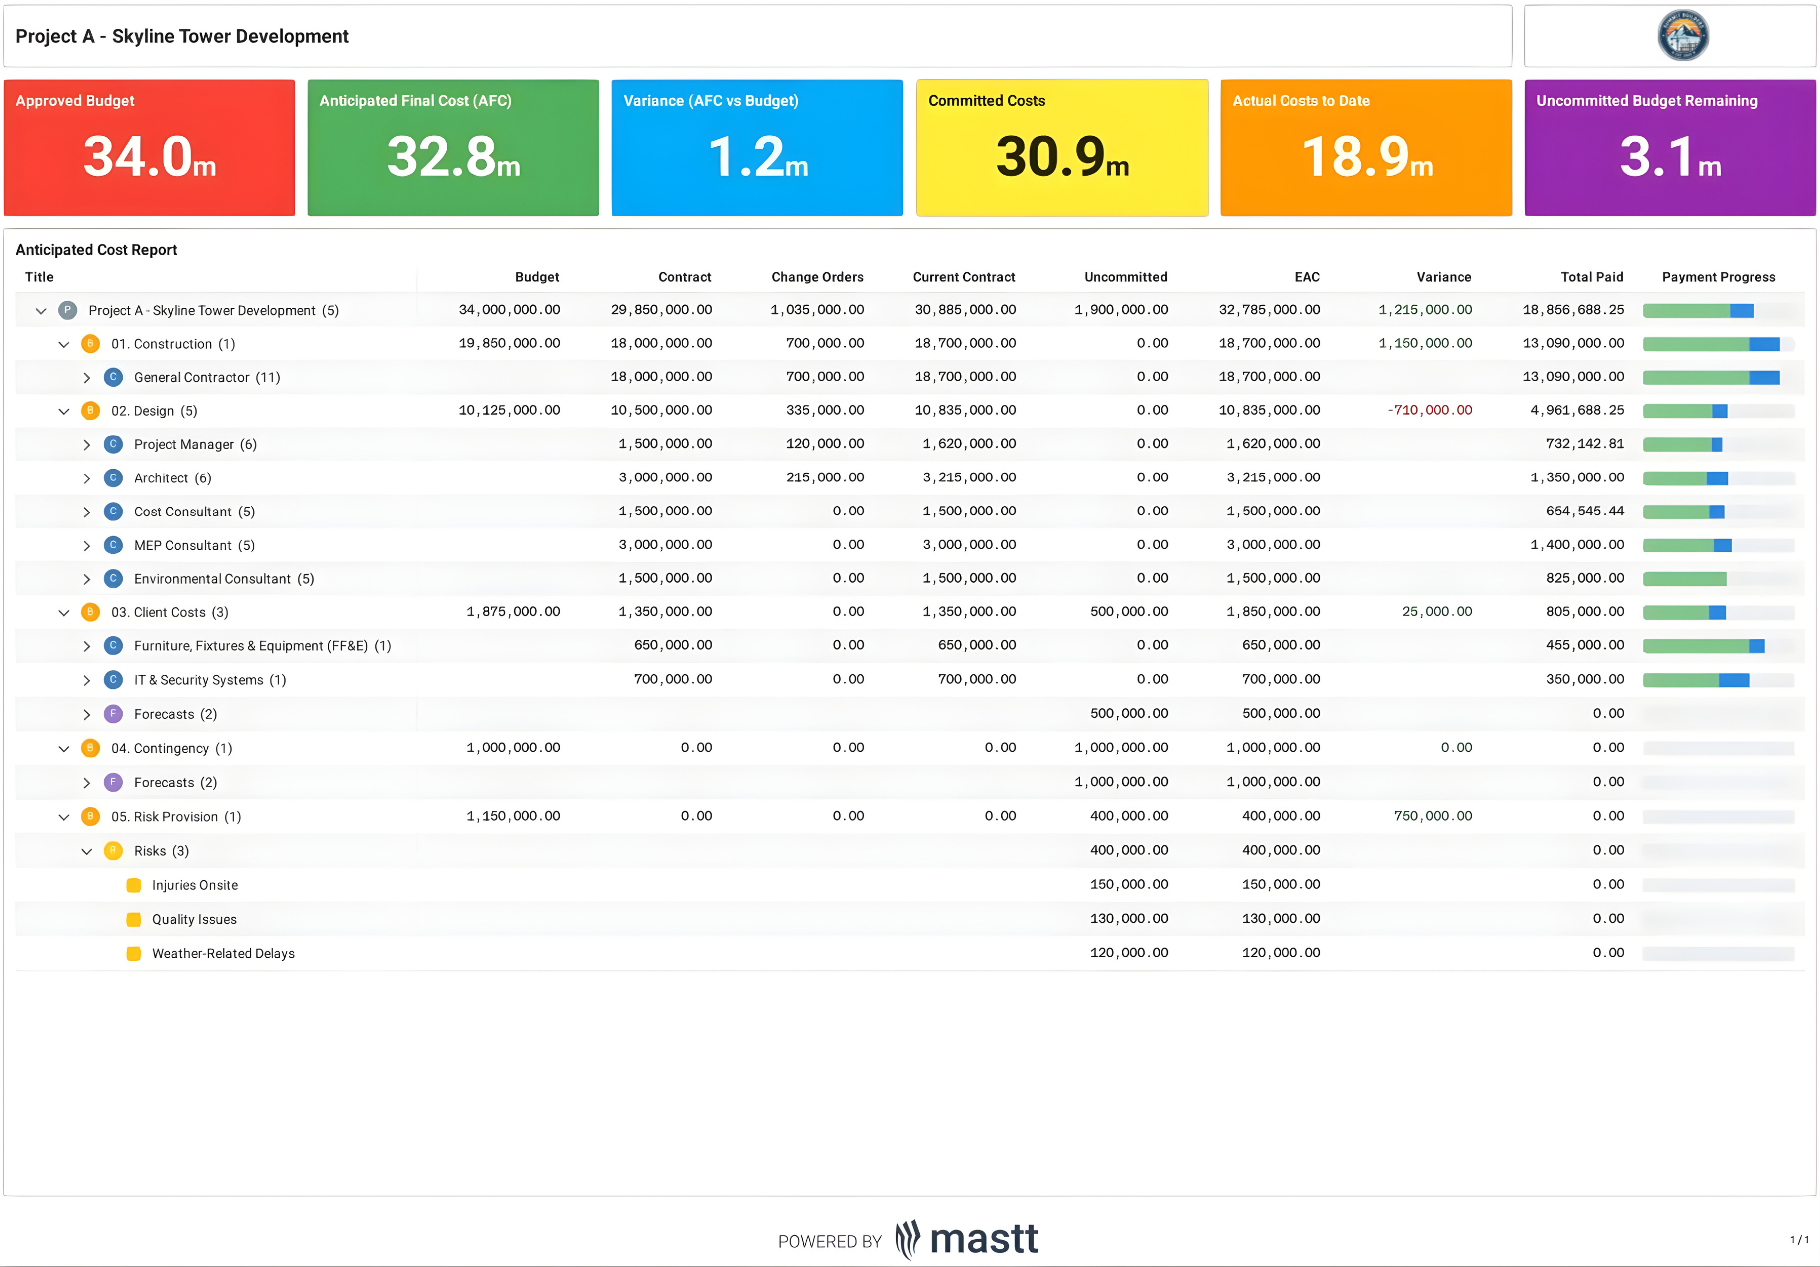Click the payment progress bar for 01. Construction
The width and height of the screenshot is (1820, 1267).
(x=1712, y=343)
